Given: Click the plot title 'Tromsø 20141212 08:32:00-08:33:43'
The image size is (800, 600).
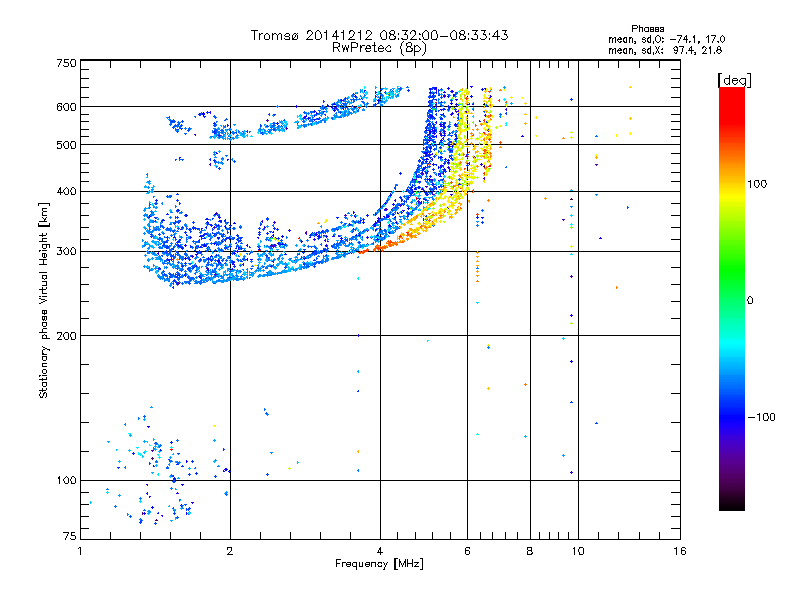Looking at the screenshot, I should pyautogui.click(x=379, y=35).
